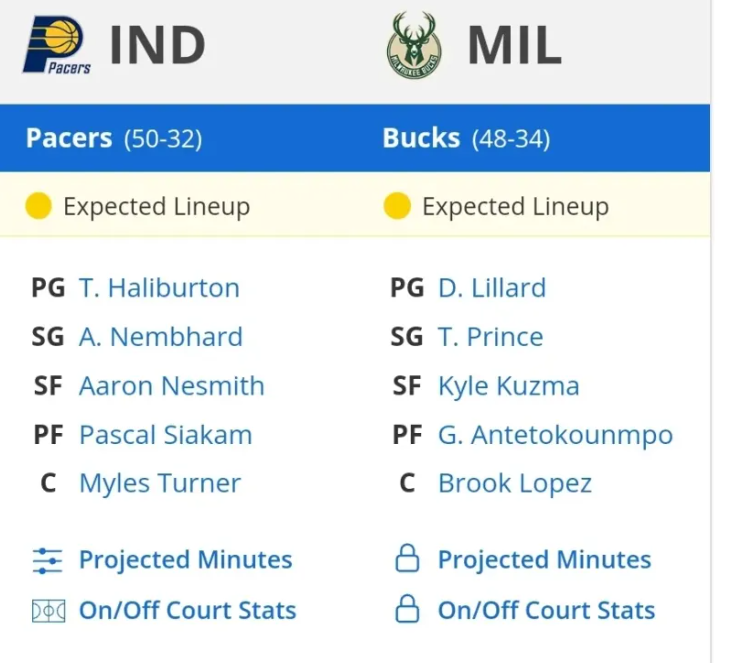The width and height of the screenshot is (729, 663).
Task: Click the yellow Expected Lineup dot for Pacers
Action: coord(38,206)
